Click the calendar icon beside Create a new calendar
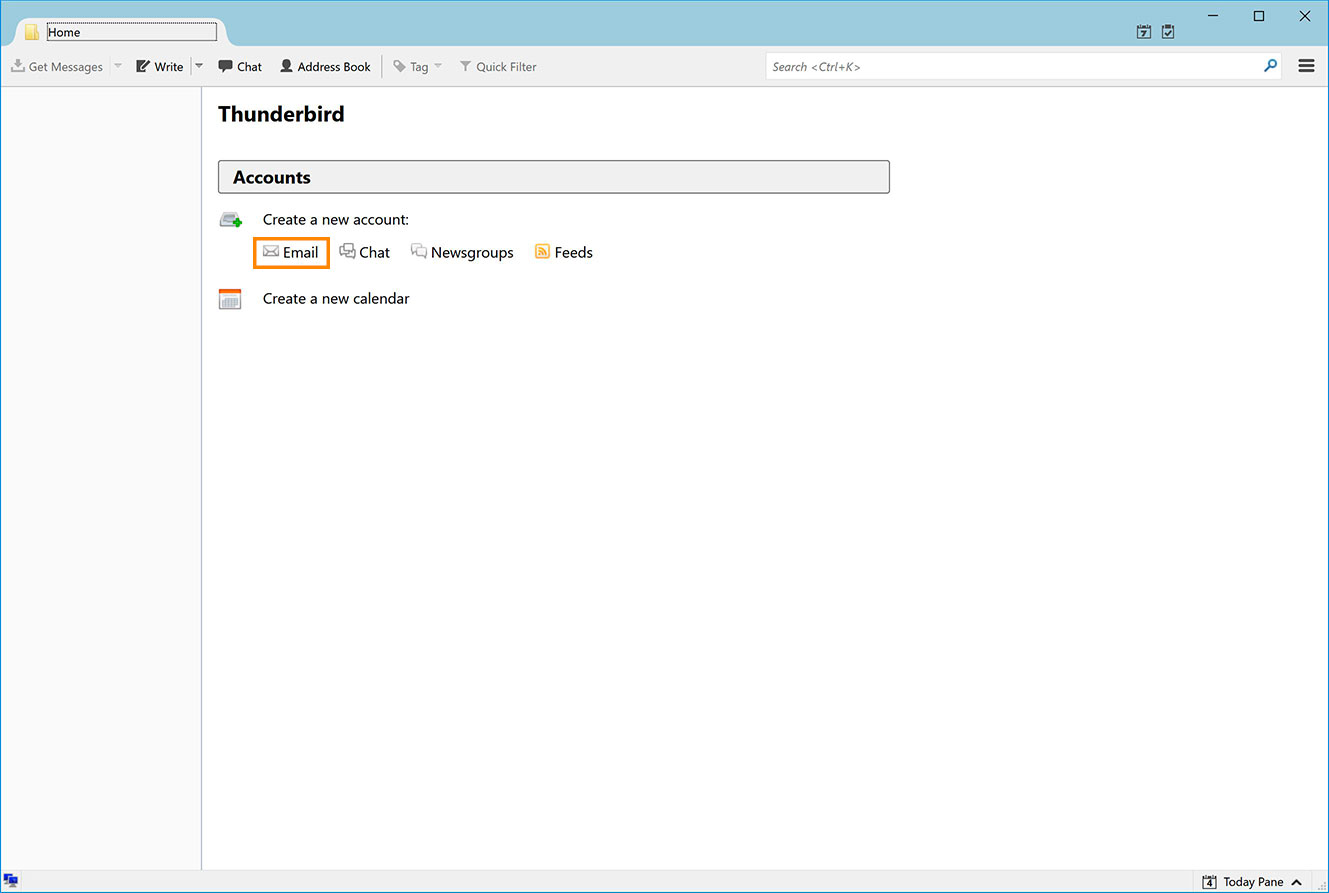Screen dimensions: 1329x893 pos(230,298)
